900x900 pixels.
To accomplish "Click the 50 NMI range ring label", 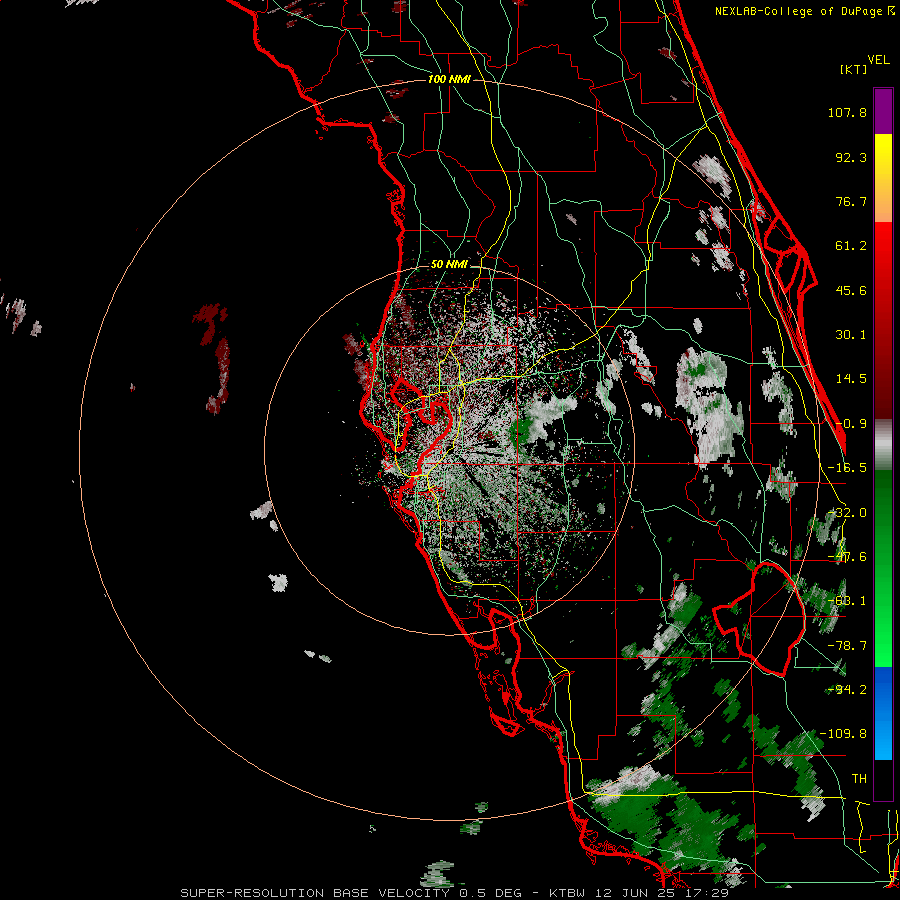I will [449, 265].
